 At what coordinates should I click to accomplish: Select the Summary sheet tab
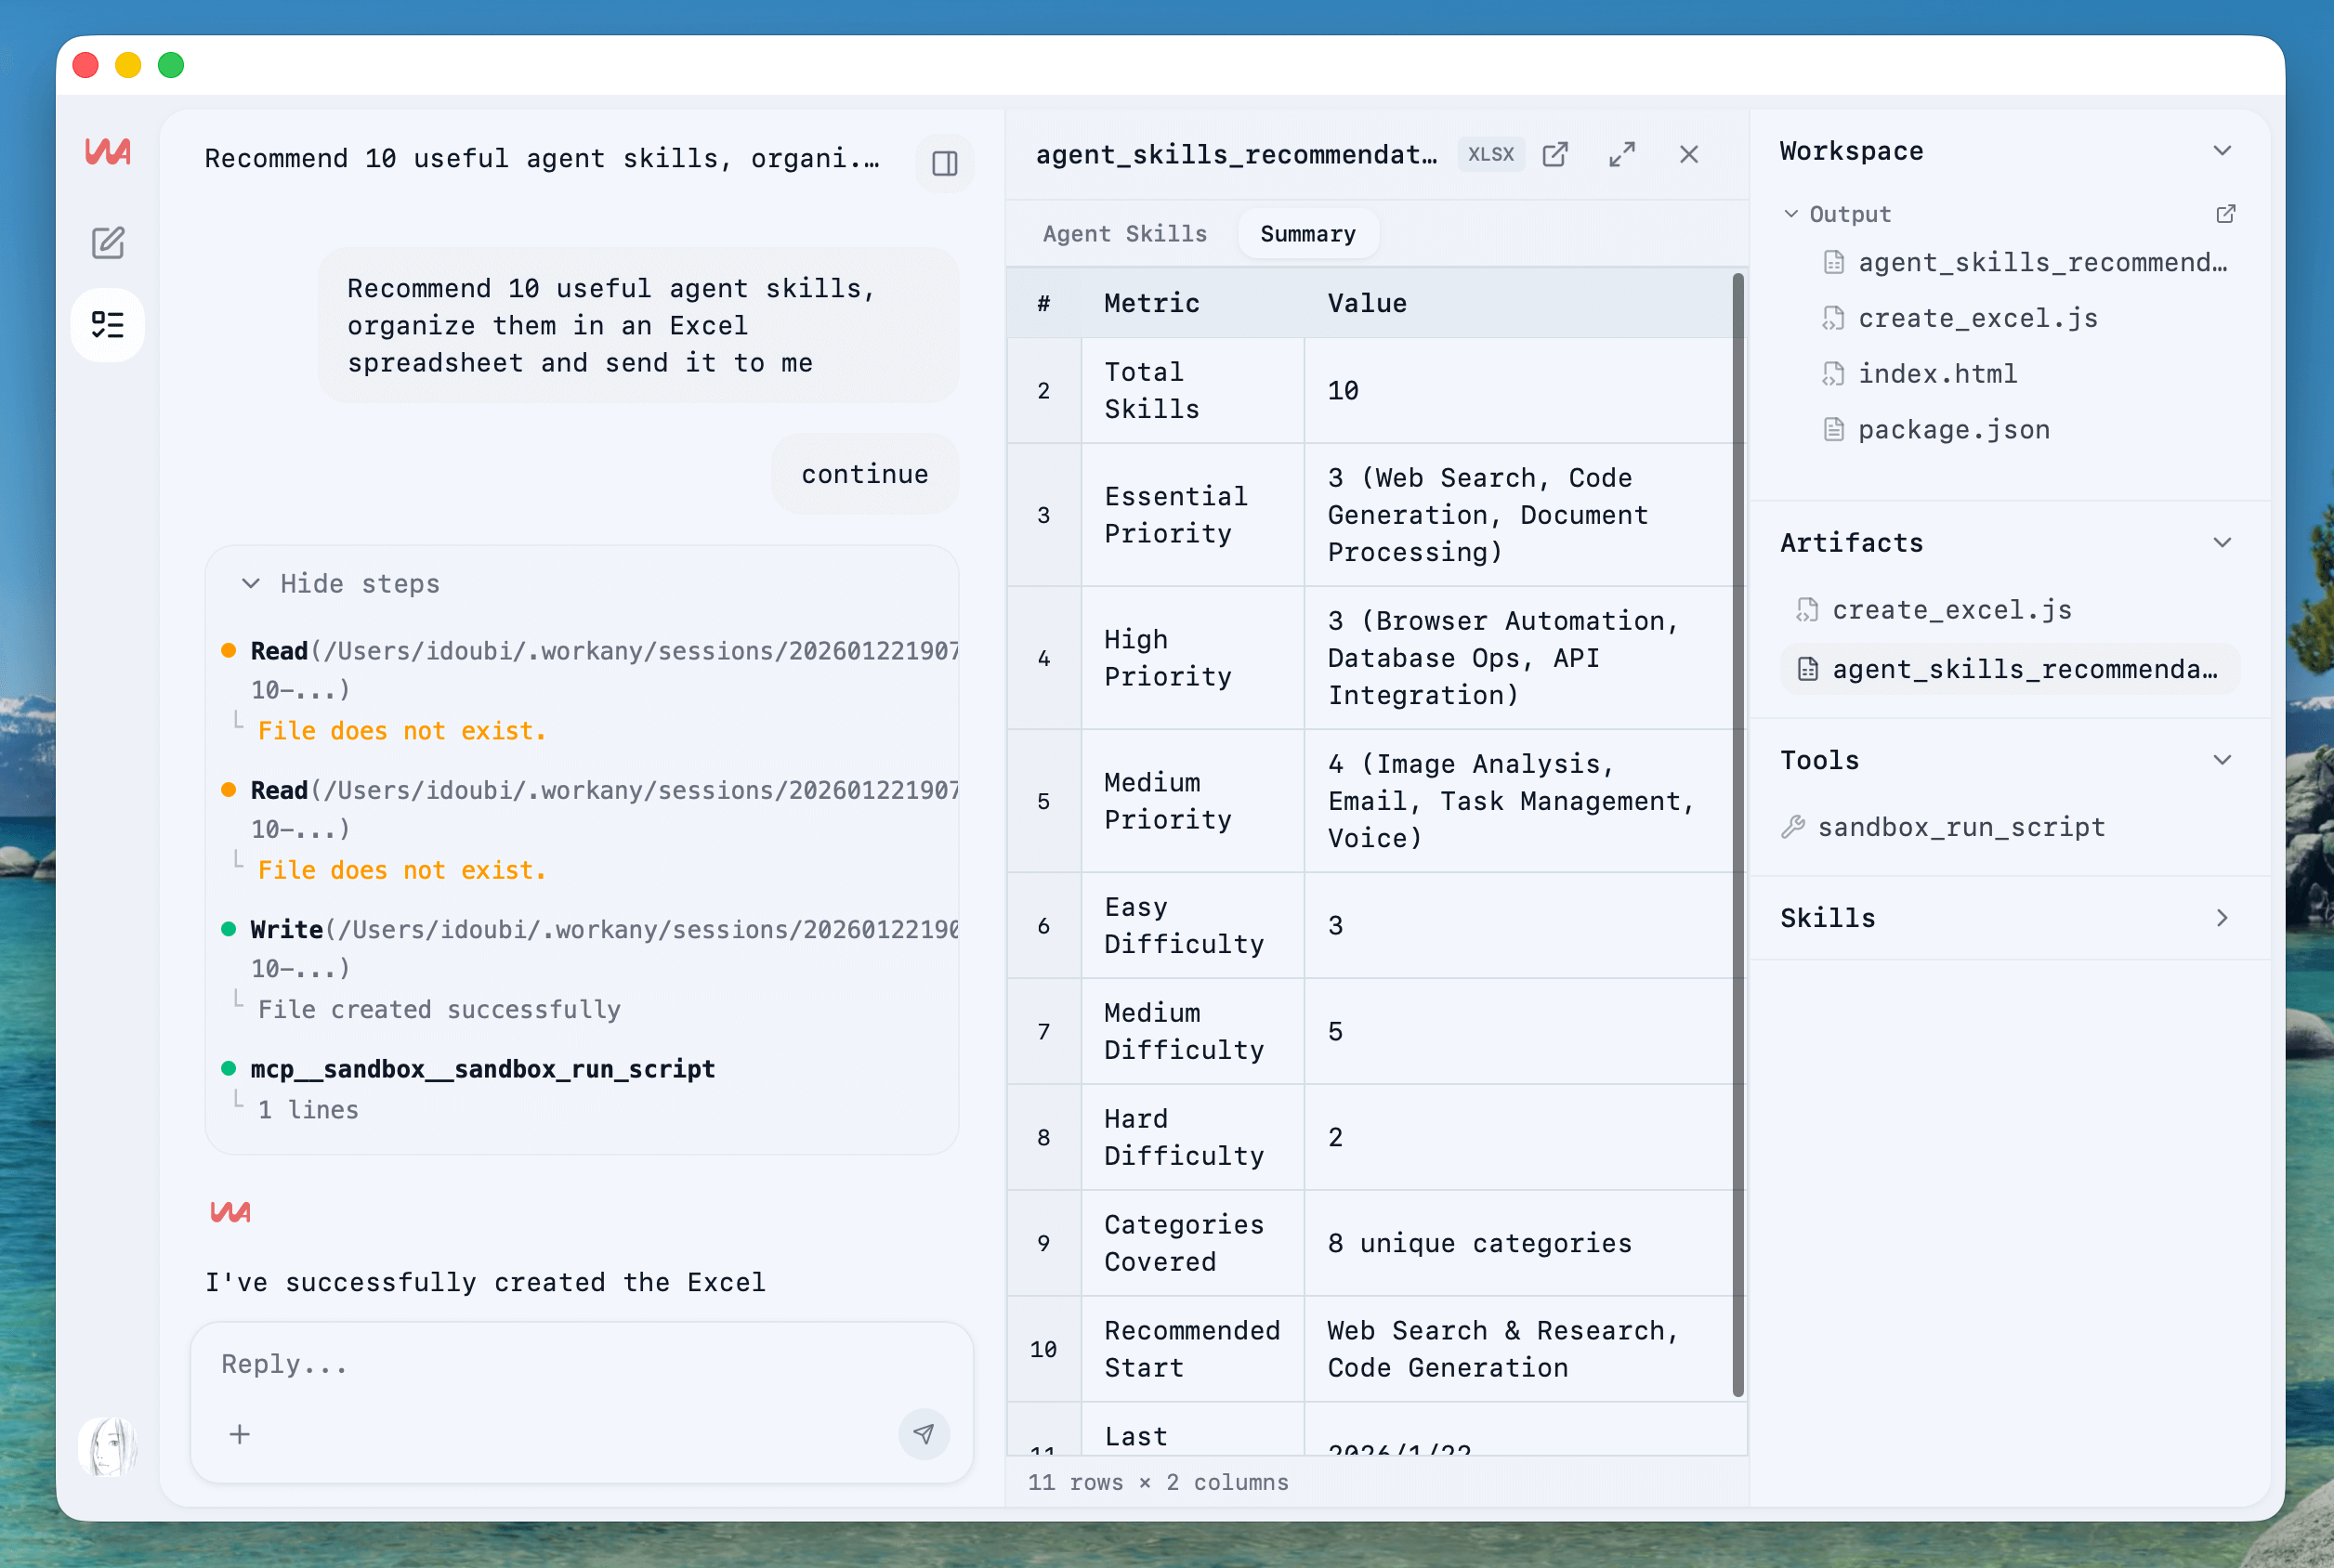point(1307,234)
